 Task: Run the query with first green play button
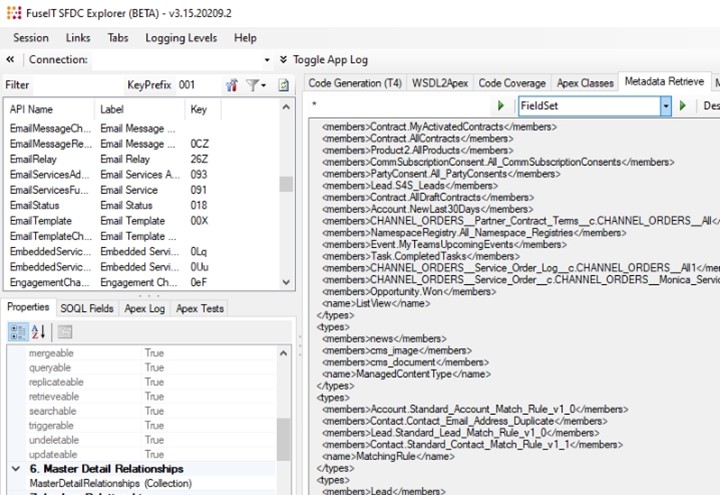[x=501, y=106]
